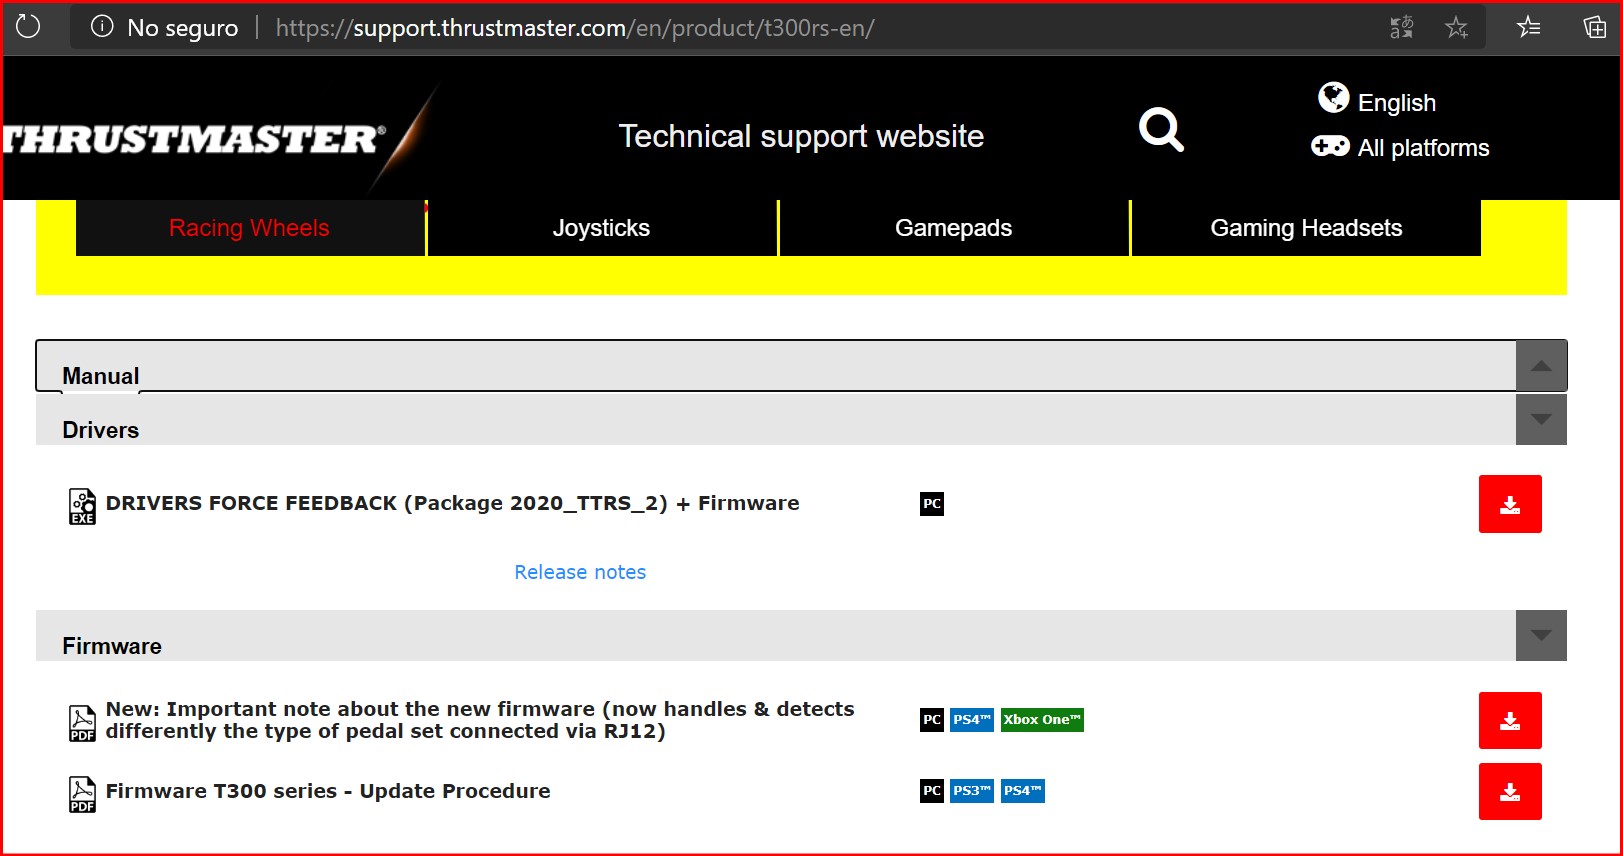This screenshot has height=856, width=1623.
Task: Click the PDF icon for the Important note entry
Action: 82,723
